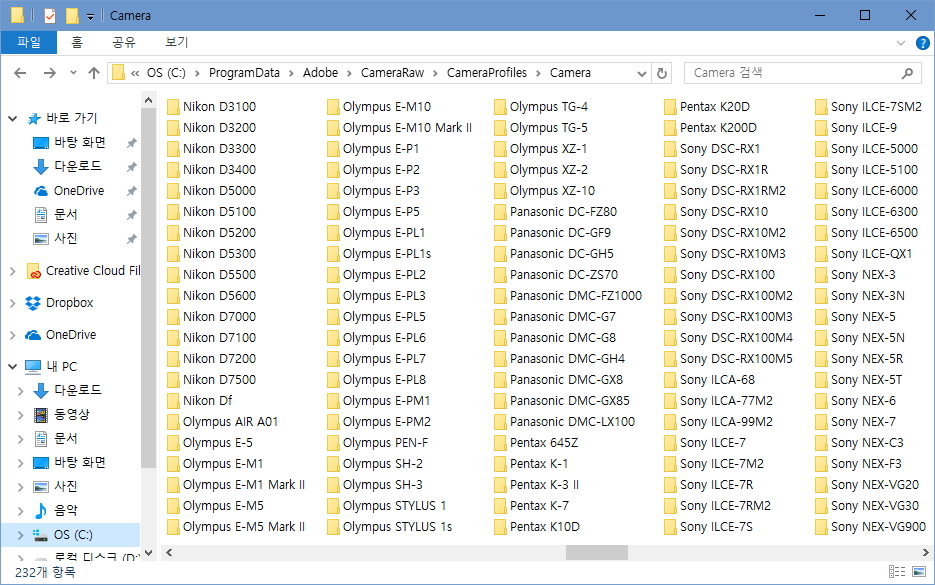Click navigation pane scroll down arrow
Viewport: 935px width, 585px height.
(x=149, y=553)
